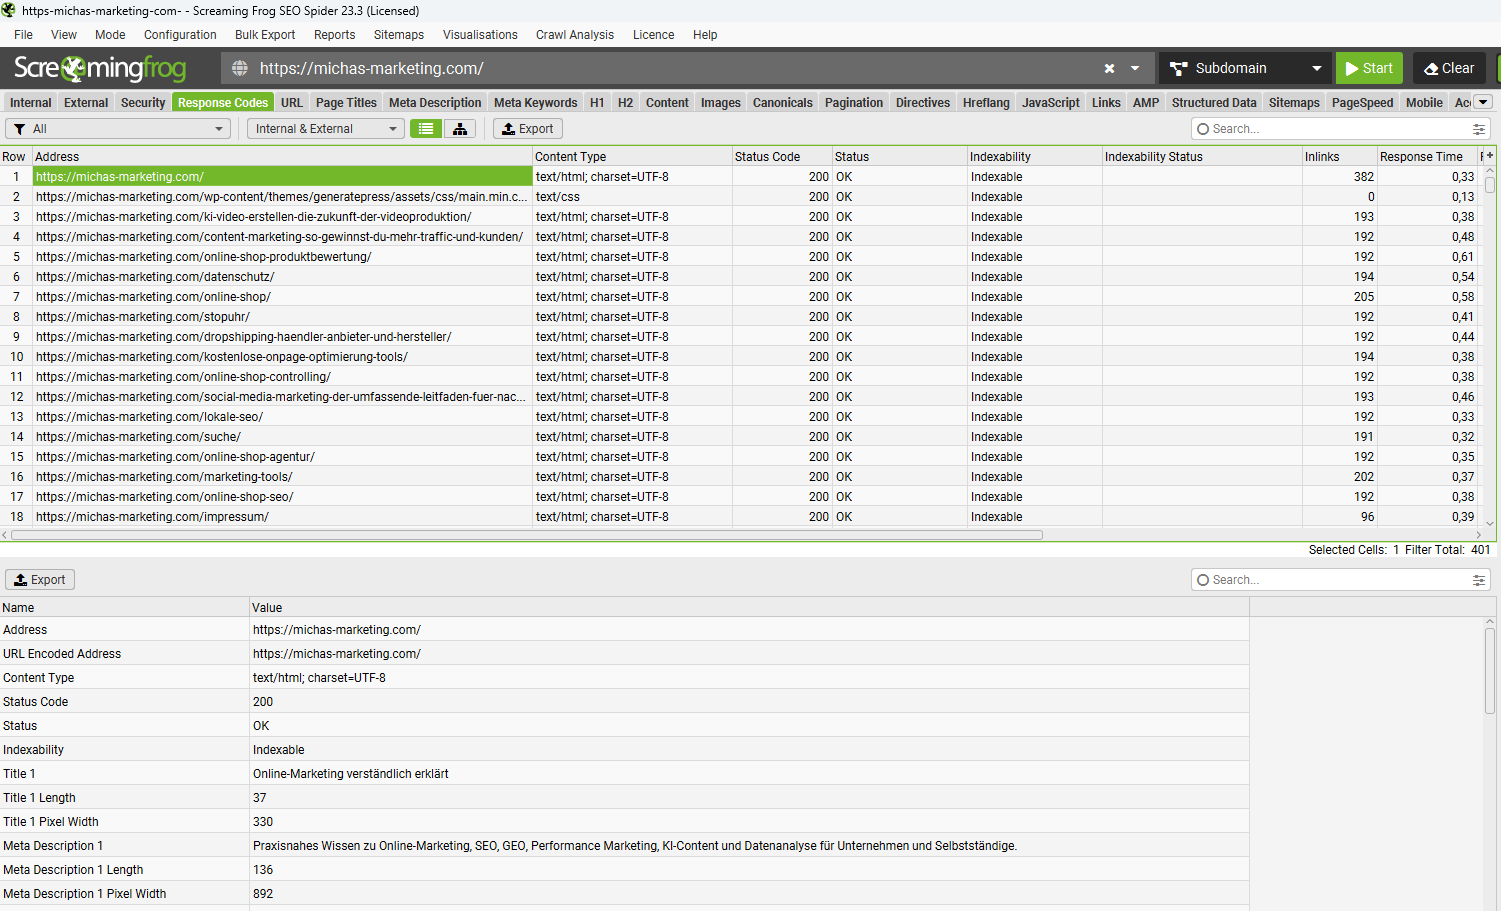Click Export beside the tree view toggle
The height and width of the screenshot is (911, 1501).
528,129
